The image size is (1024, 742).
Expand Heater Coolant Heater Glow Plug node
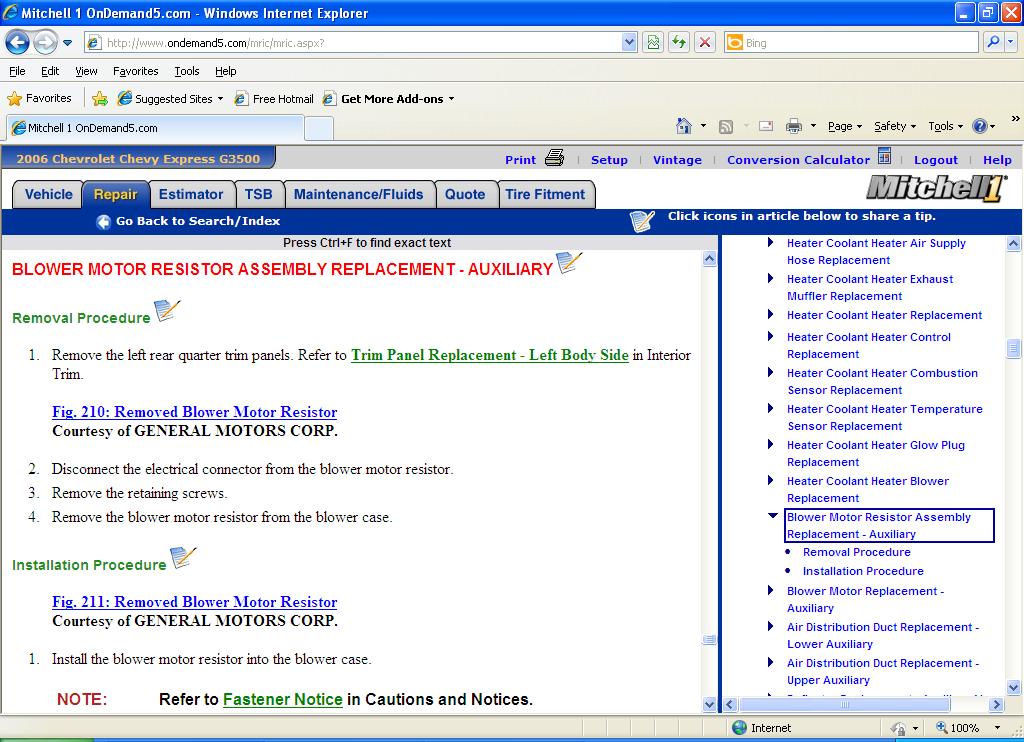pos(771,444)
